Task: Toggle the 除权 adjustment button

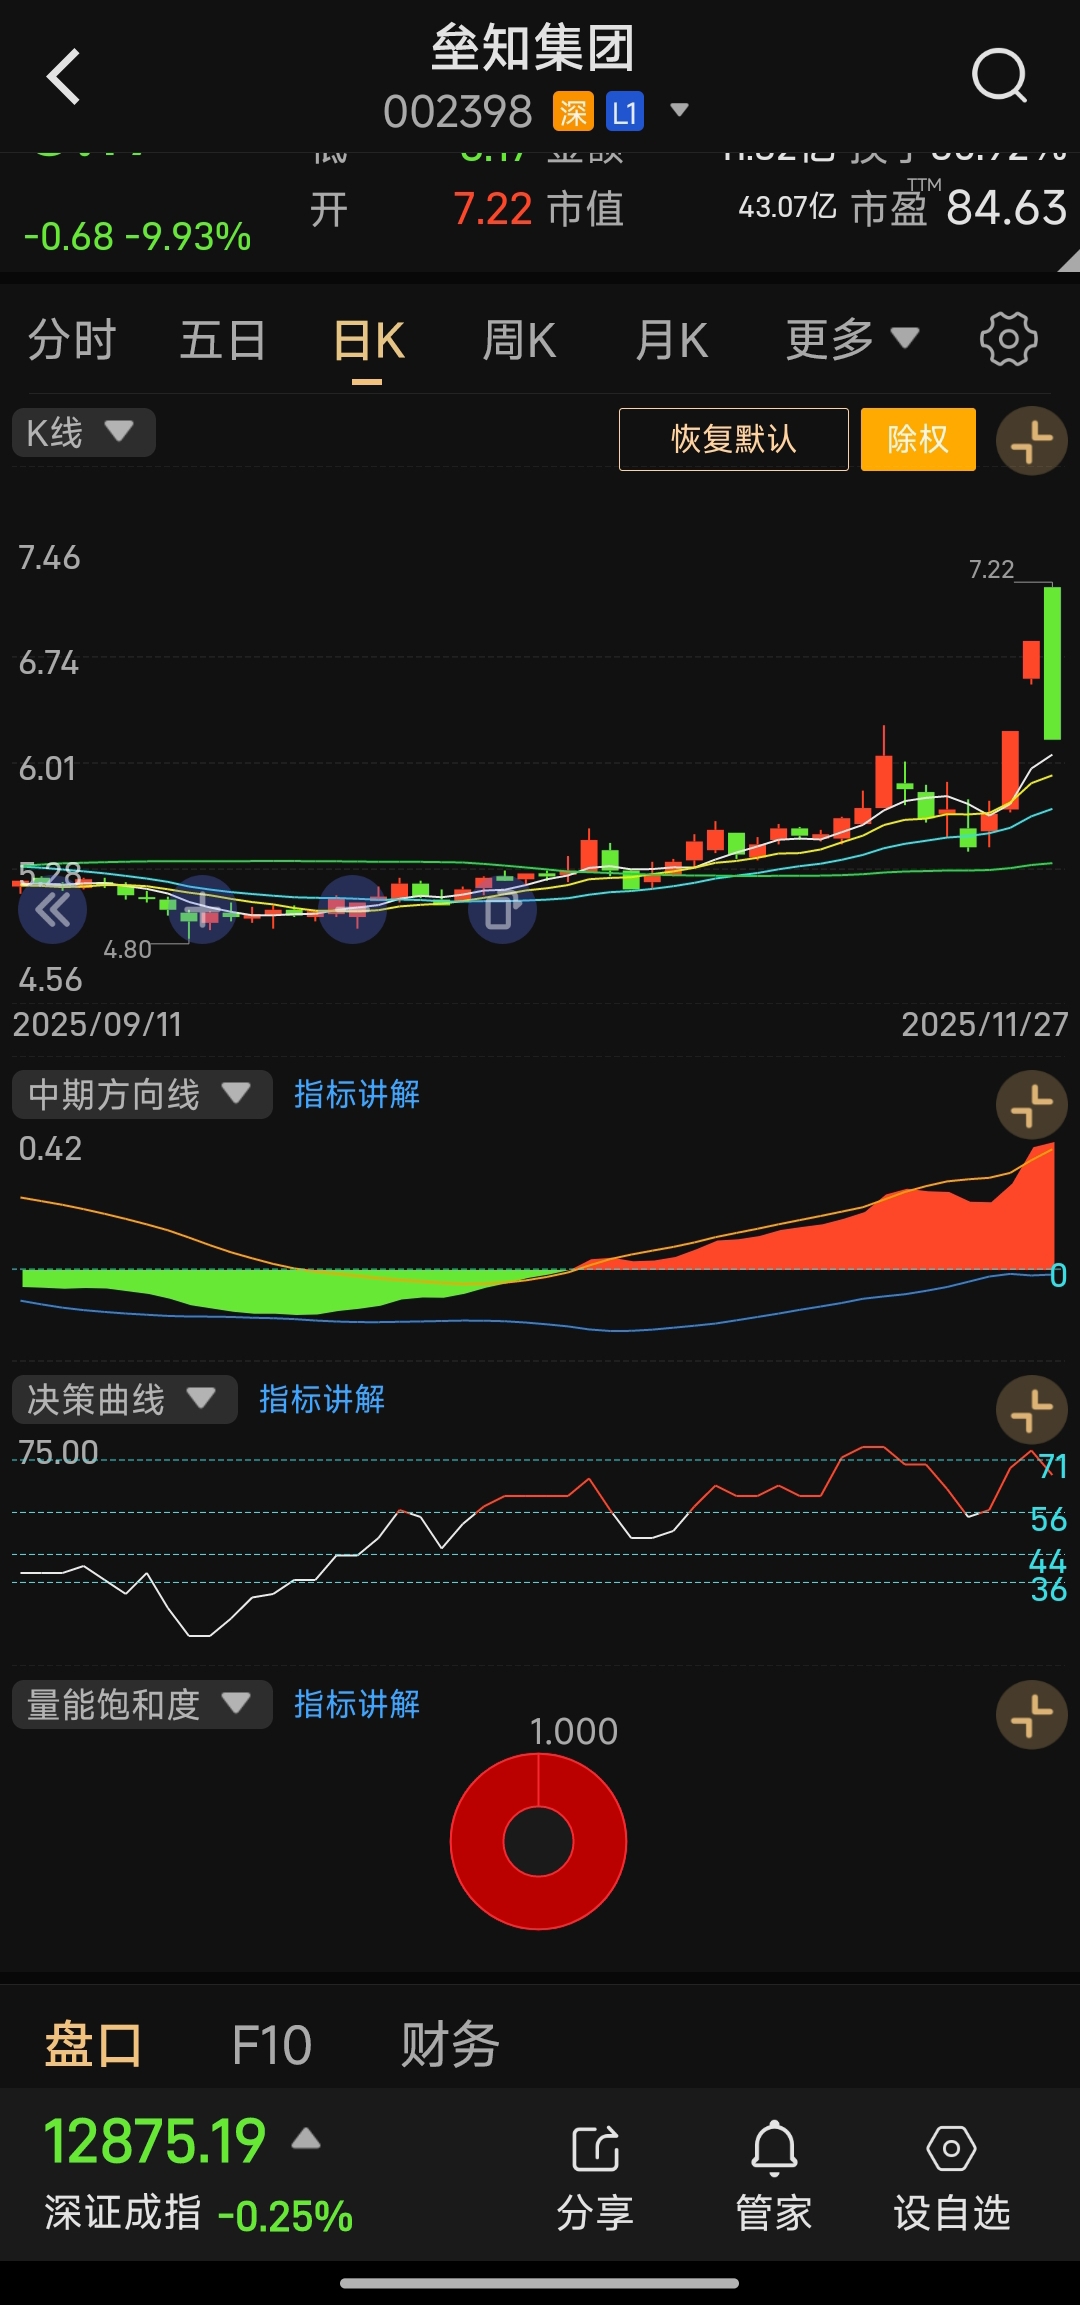Action: pos(918,439)
